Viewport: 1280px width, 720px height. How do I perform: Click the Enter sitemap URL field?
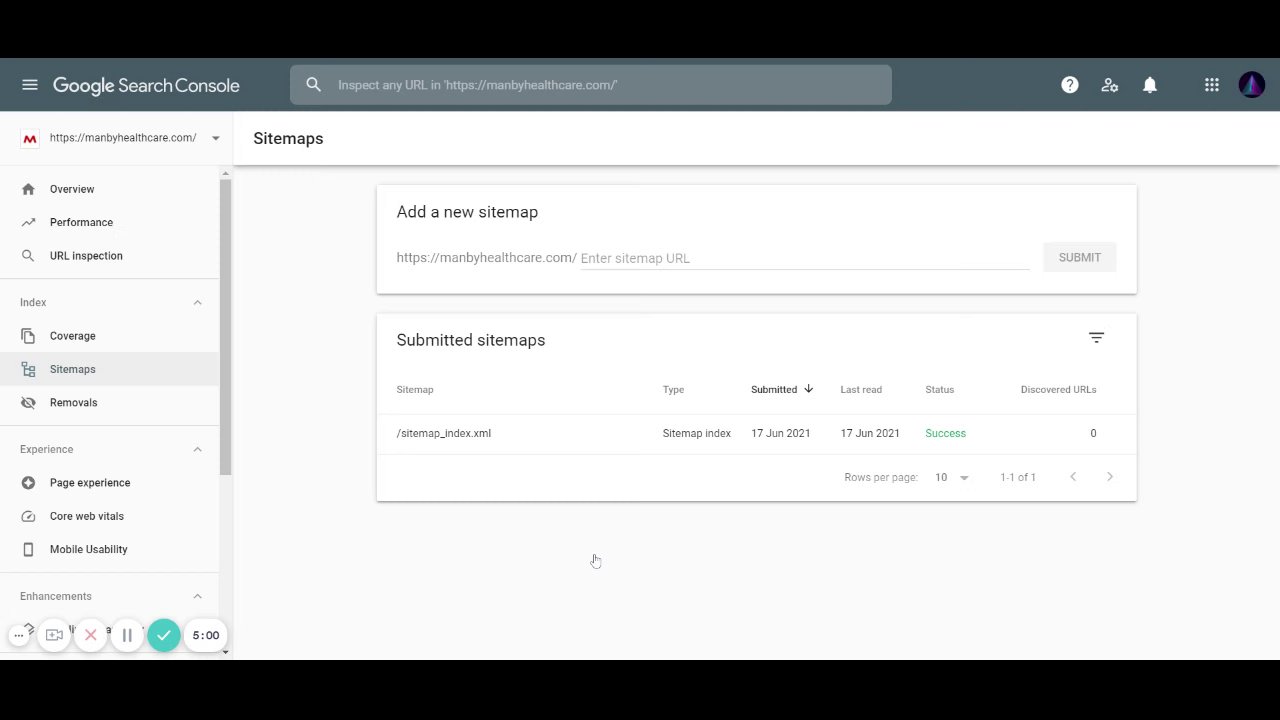[804, 258]
